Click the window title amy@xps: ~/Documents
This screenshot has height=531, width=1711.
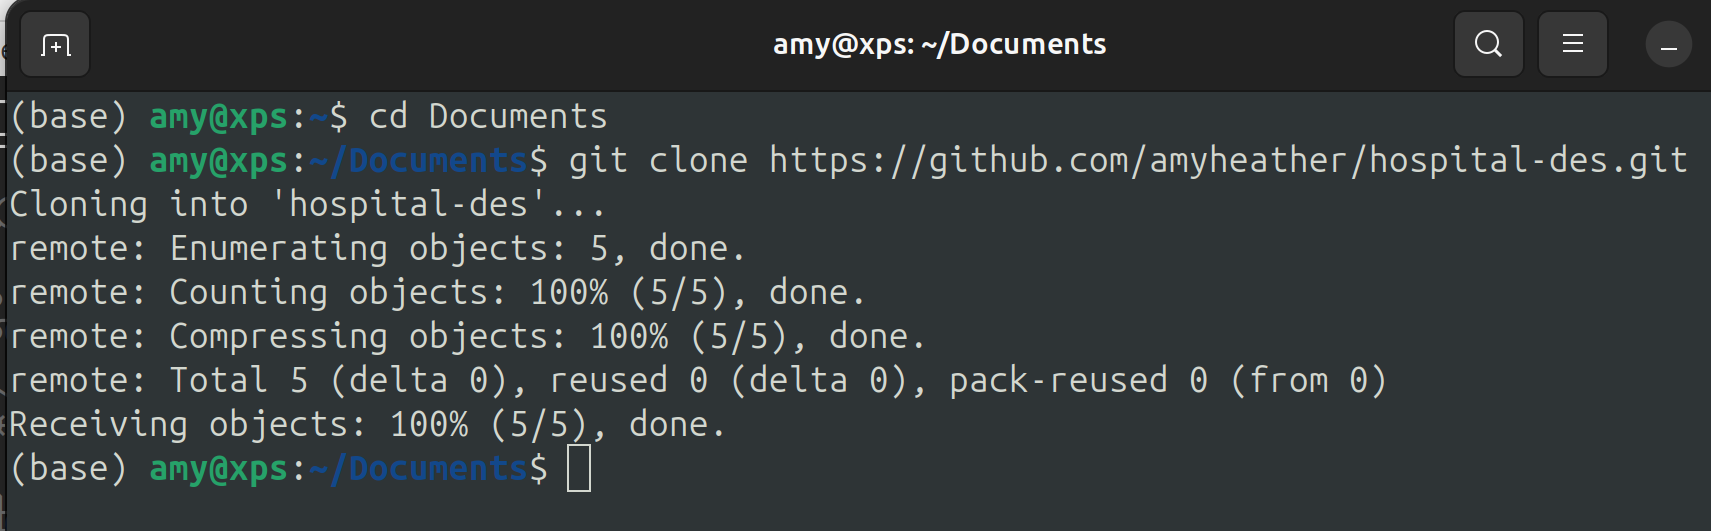click(x=939, y=45)
